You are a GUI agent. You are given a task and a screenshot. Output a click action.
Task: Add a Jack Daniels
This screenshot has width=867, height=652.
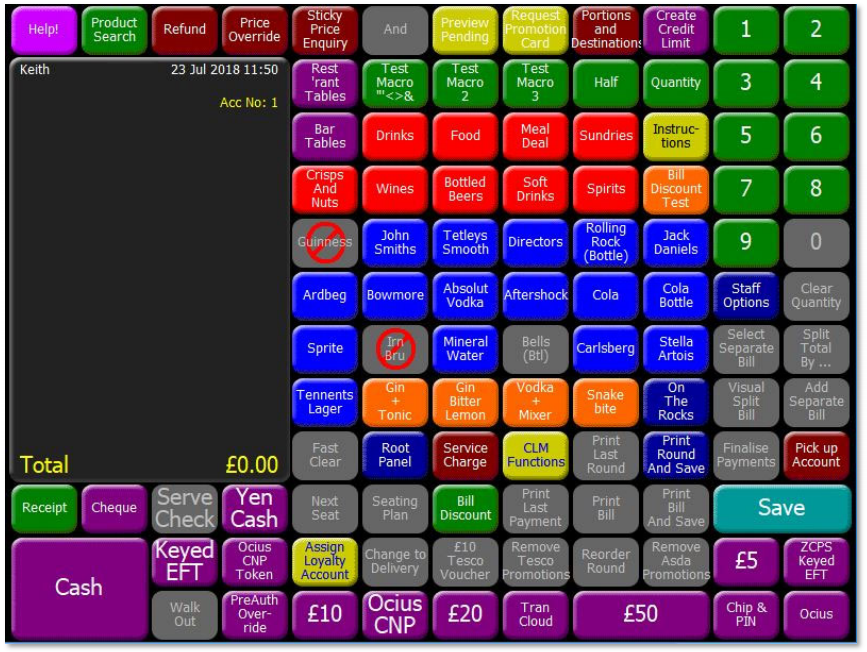click(x=676, y=242)
